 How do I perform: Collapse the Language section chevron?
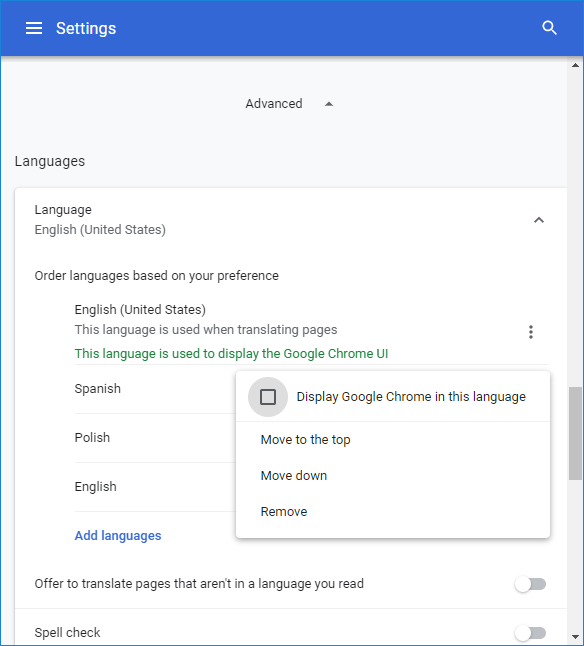(x=539, y=220)
